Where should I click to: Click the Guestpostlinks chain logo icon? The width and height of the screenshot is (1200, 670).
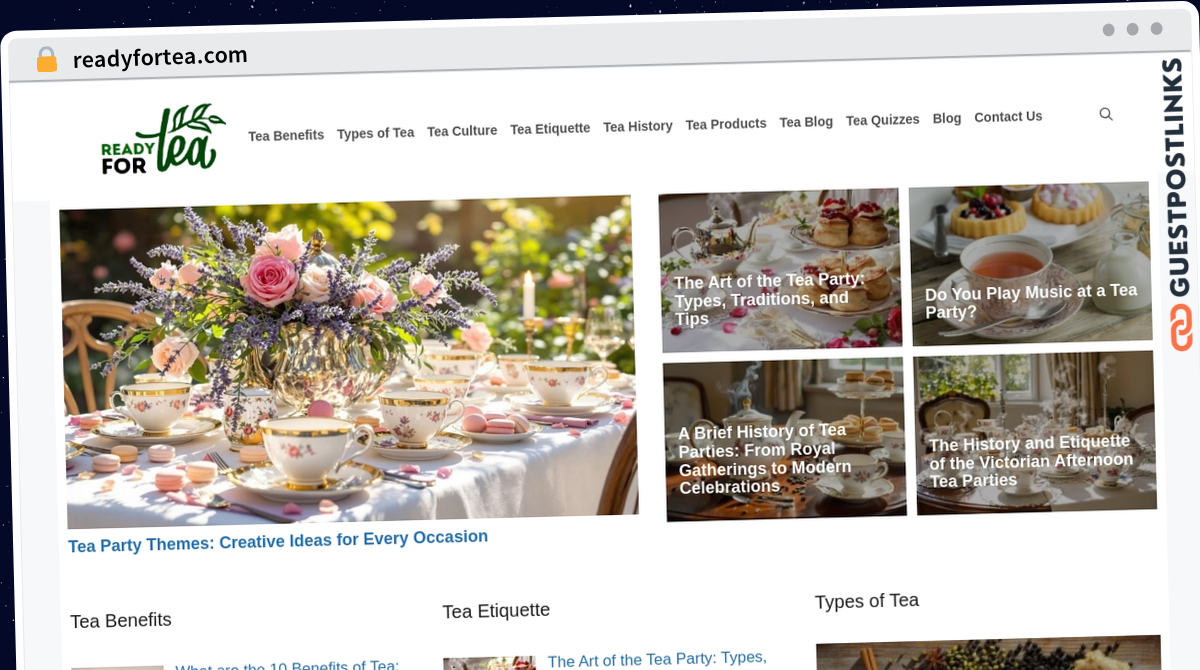(1181, 328)
